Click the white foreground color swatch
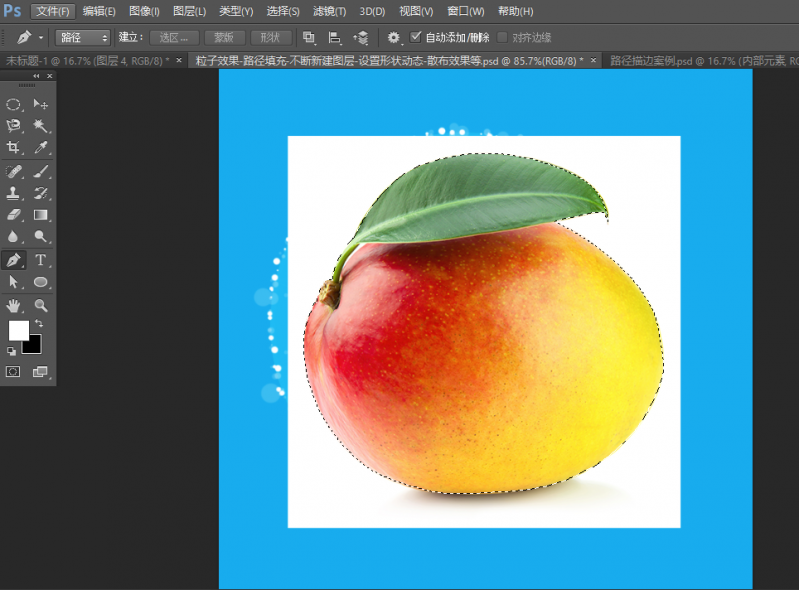 [x=18, y=330]
